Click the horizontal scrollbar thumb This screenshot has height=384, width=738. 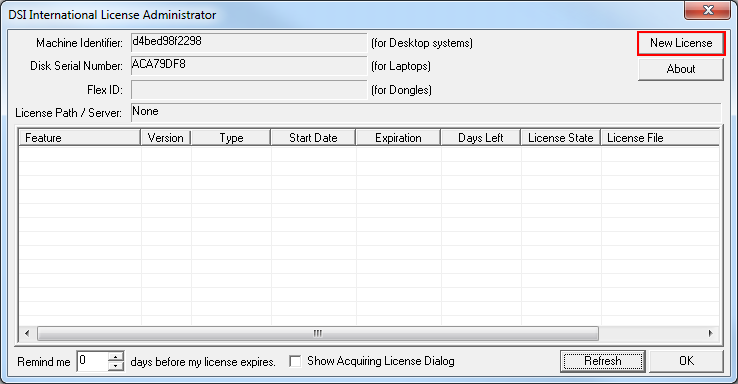[318, 333]
